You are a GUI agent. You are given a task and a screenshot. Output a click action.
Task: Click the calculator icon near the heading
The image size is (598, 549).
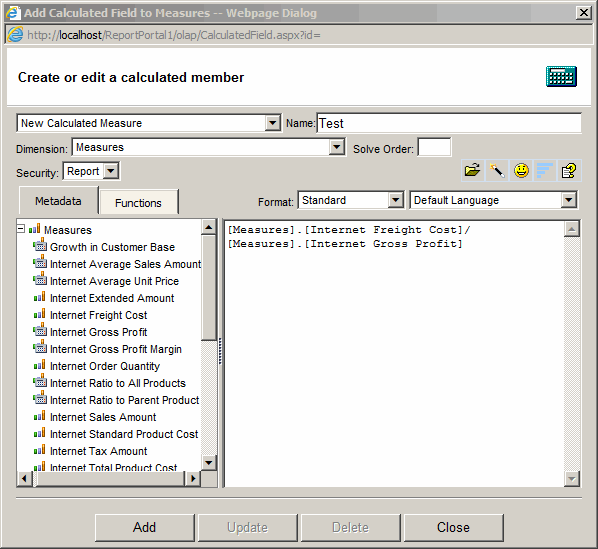[561, 77]
